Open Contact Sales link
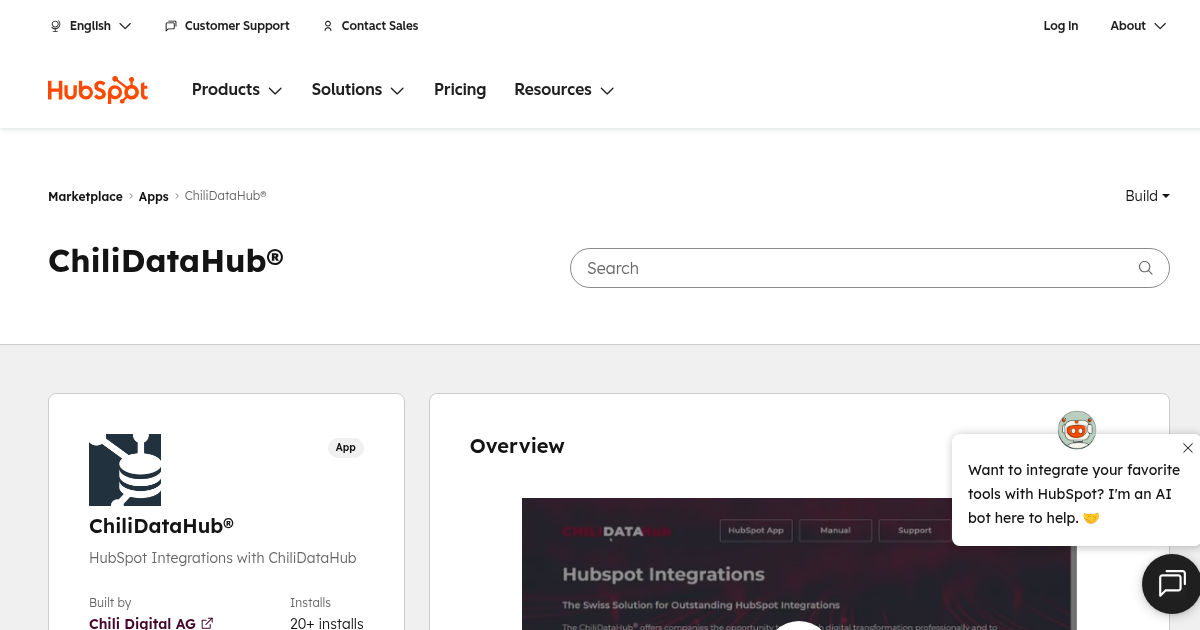 [370, 26]
